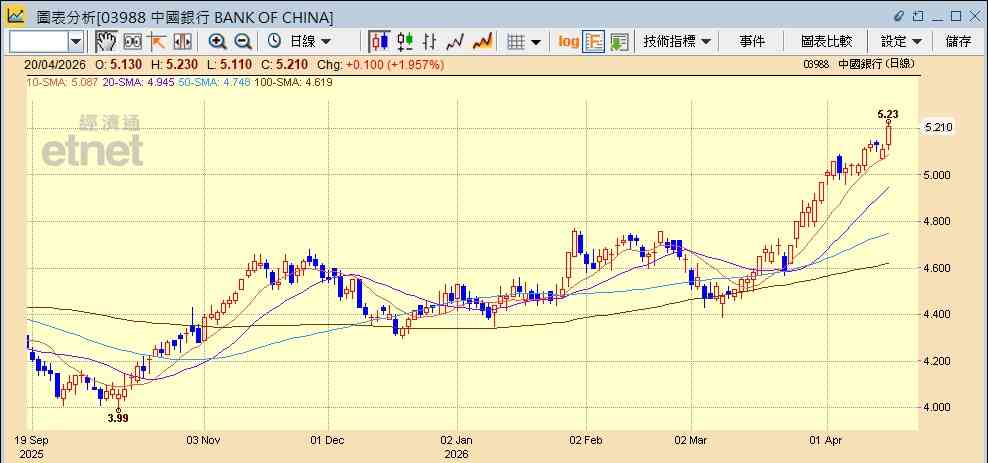The height and width of the screenshot is (463, 988).
Task: Switch to orange area chart type
Action: pos(482,42)
